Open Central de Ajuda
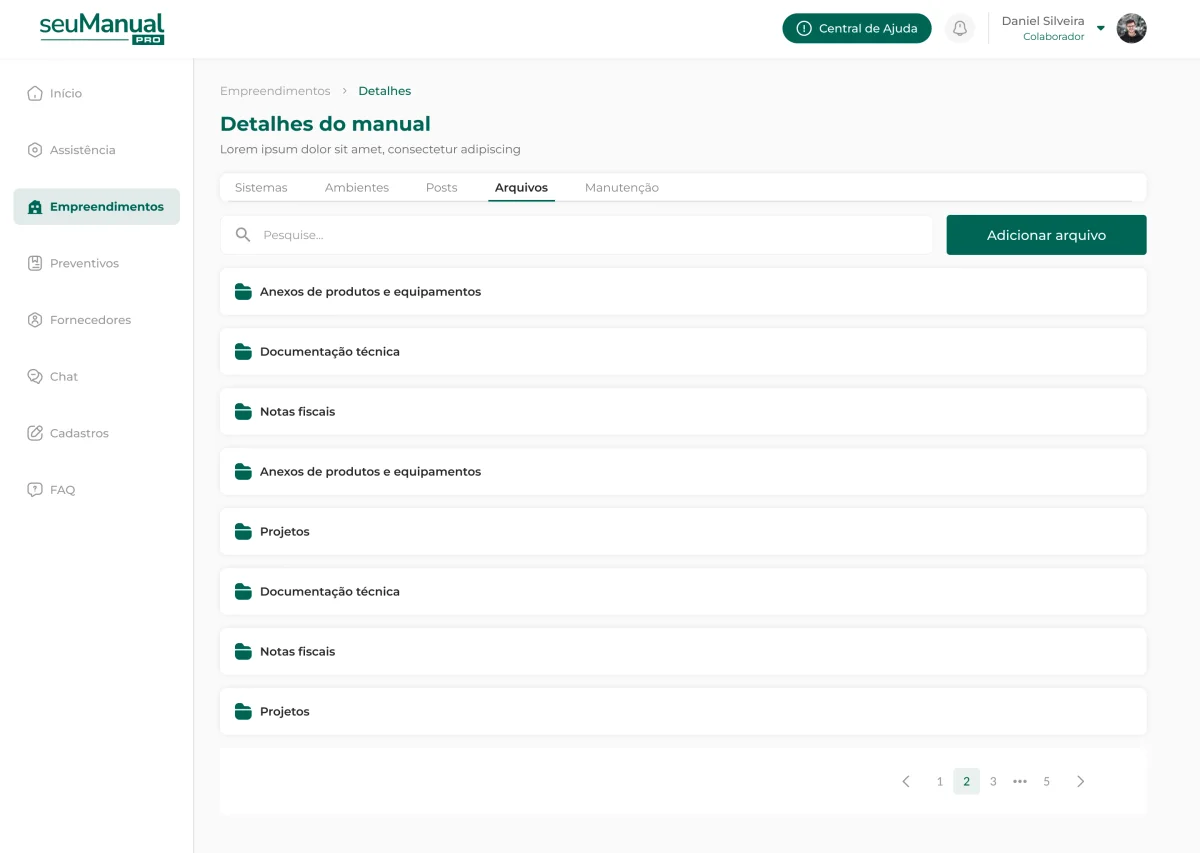The height and width of the screenshot is (853, 1200). pyautogui.click(x=857, y=28)
